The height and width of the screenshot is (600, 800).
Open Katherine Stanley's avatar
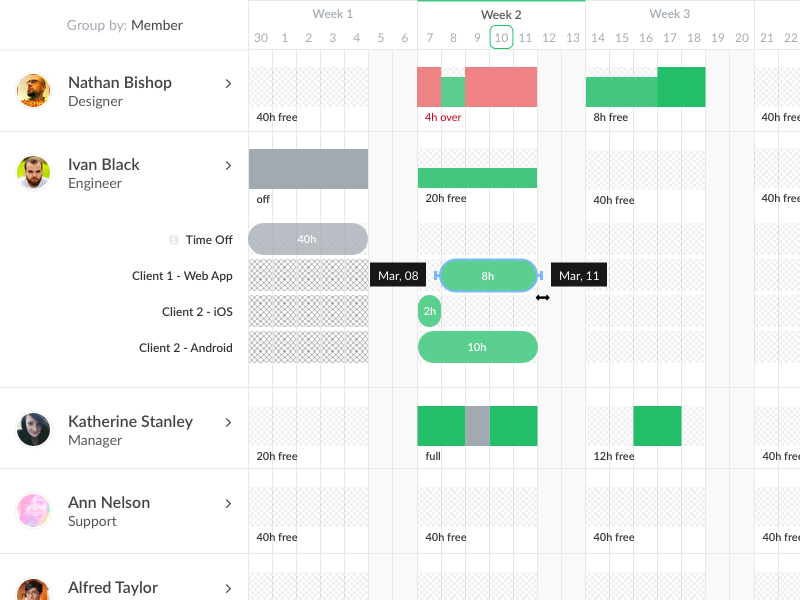(33, 430)
